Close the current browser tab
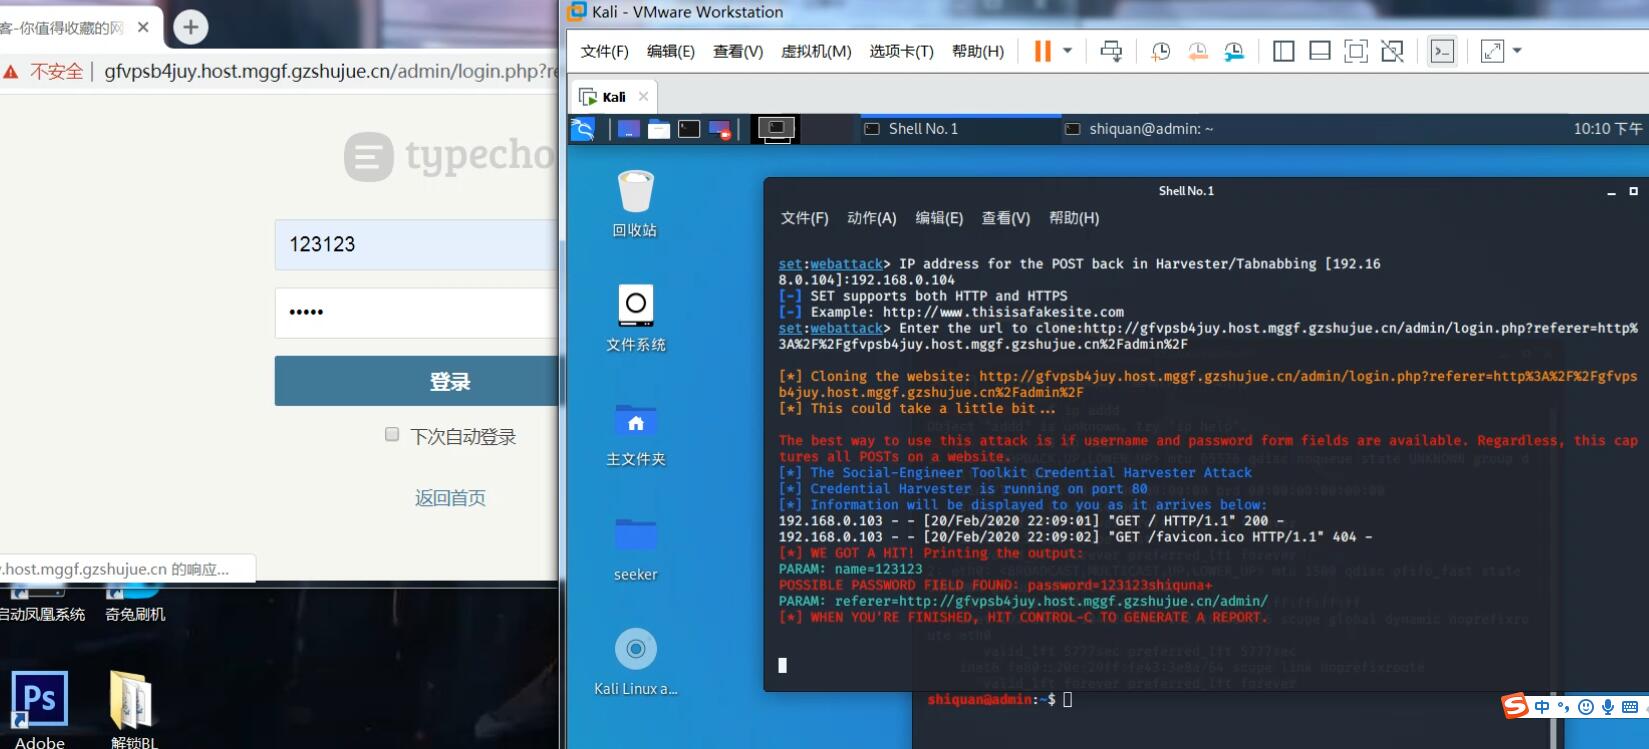This screenshot has height=749, width=1649. coord(143,27)
